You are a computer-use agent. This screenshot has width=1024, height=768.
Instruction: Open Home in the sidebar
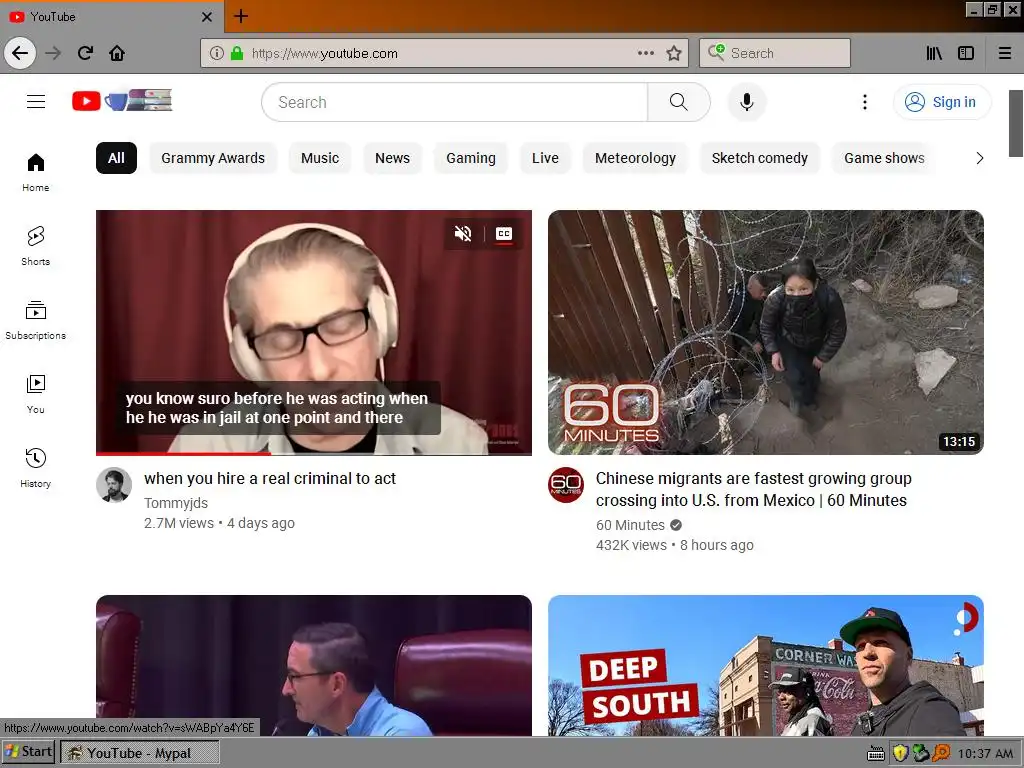click(x=36, y=172)
